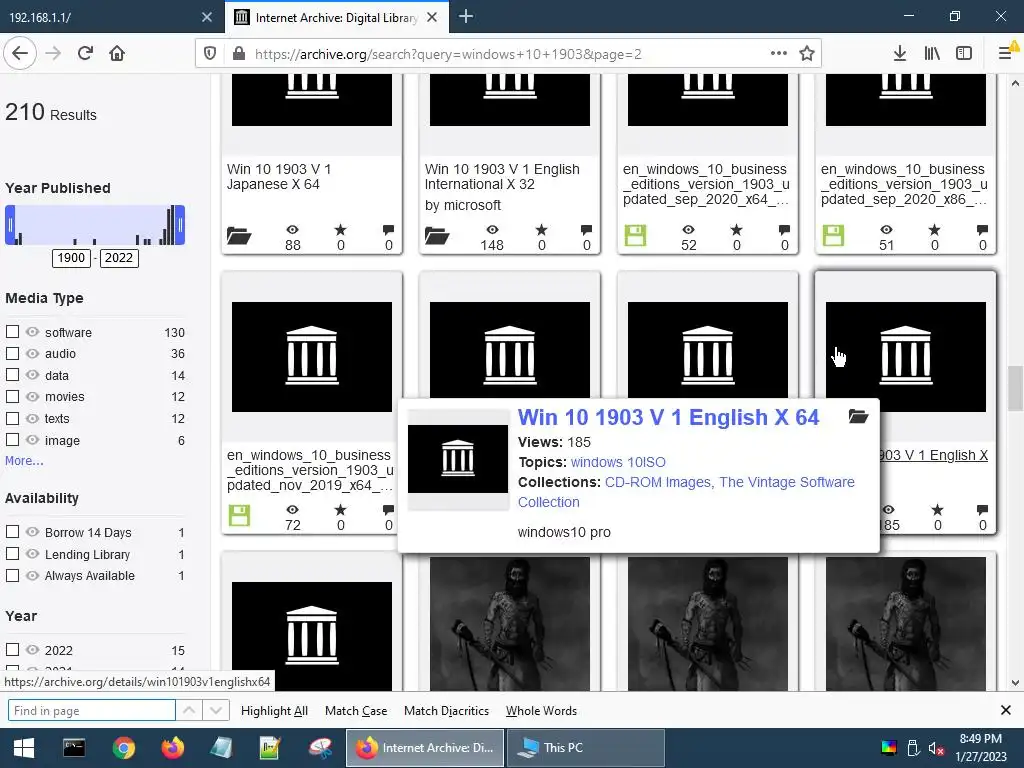This screenshot has height=768, width=1024.
Task: Click the address bar URL
Action: 448,54
